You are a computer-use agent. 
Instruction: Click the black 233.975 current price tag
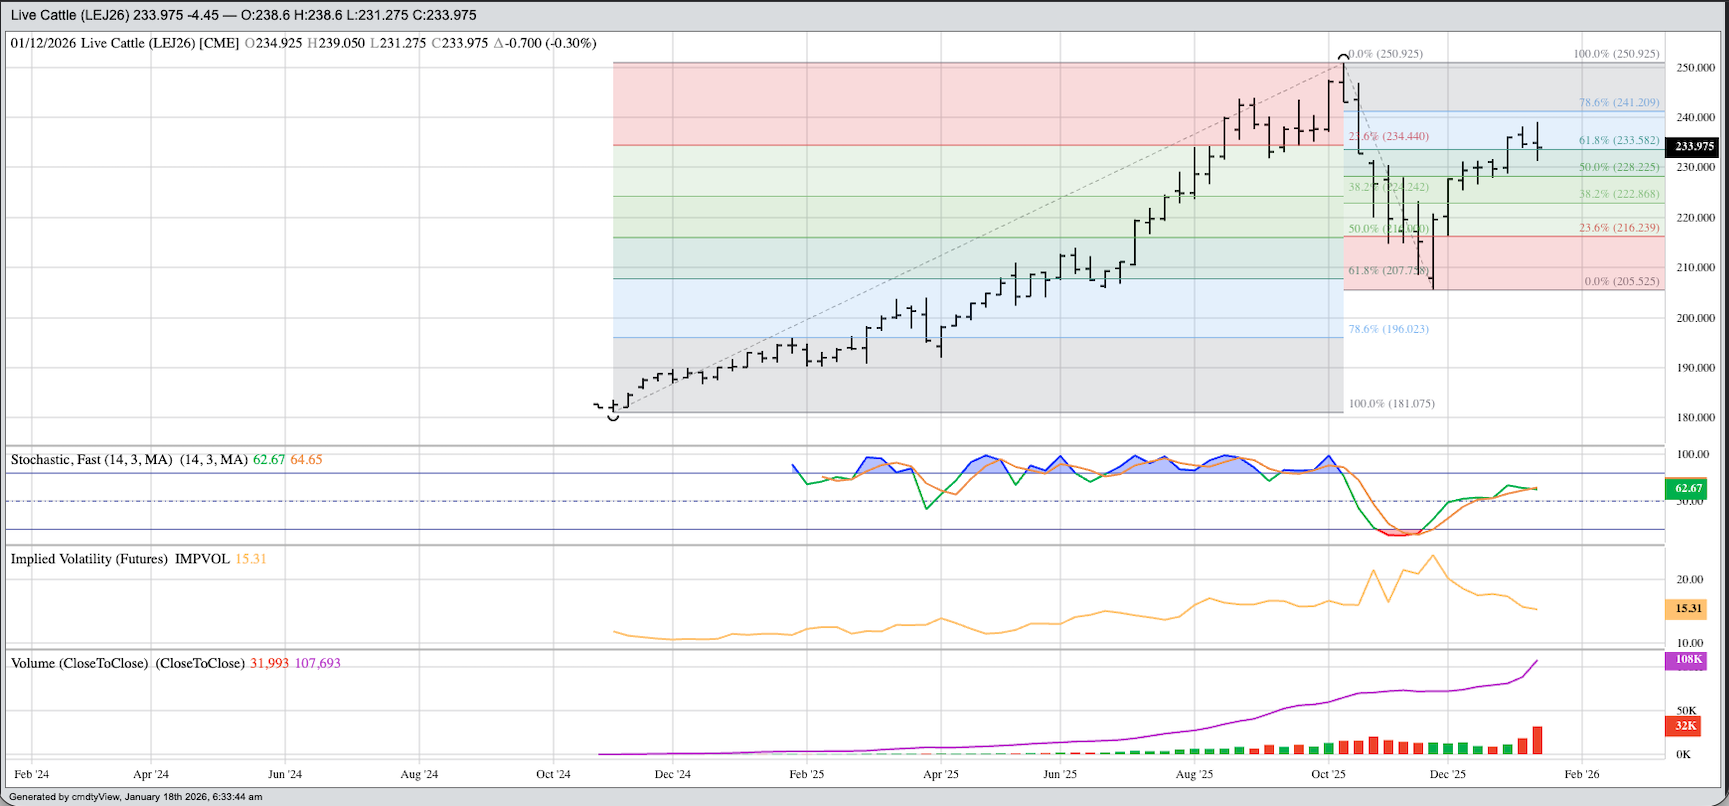click(x=1694, y=146)
